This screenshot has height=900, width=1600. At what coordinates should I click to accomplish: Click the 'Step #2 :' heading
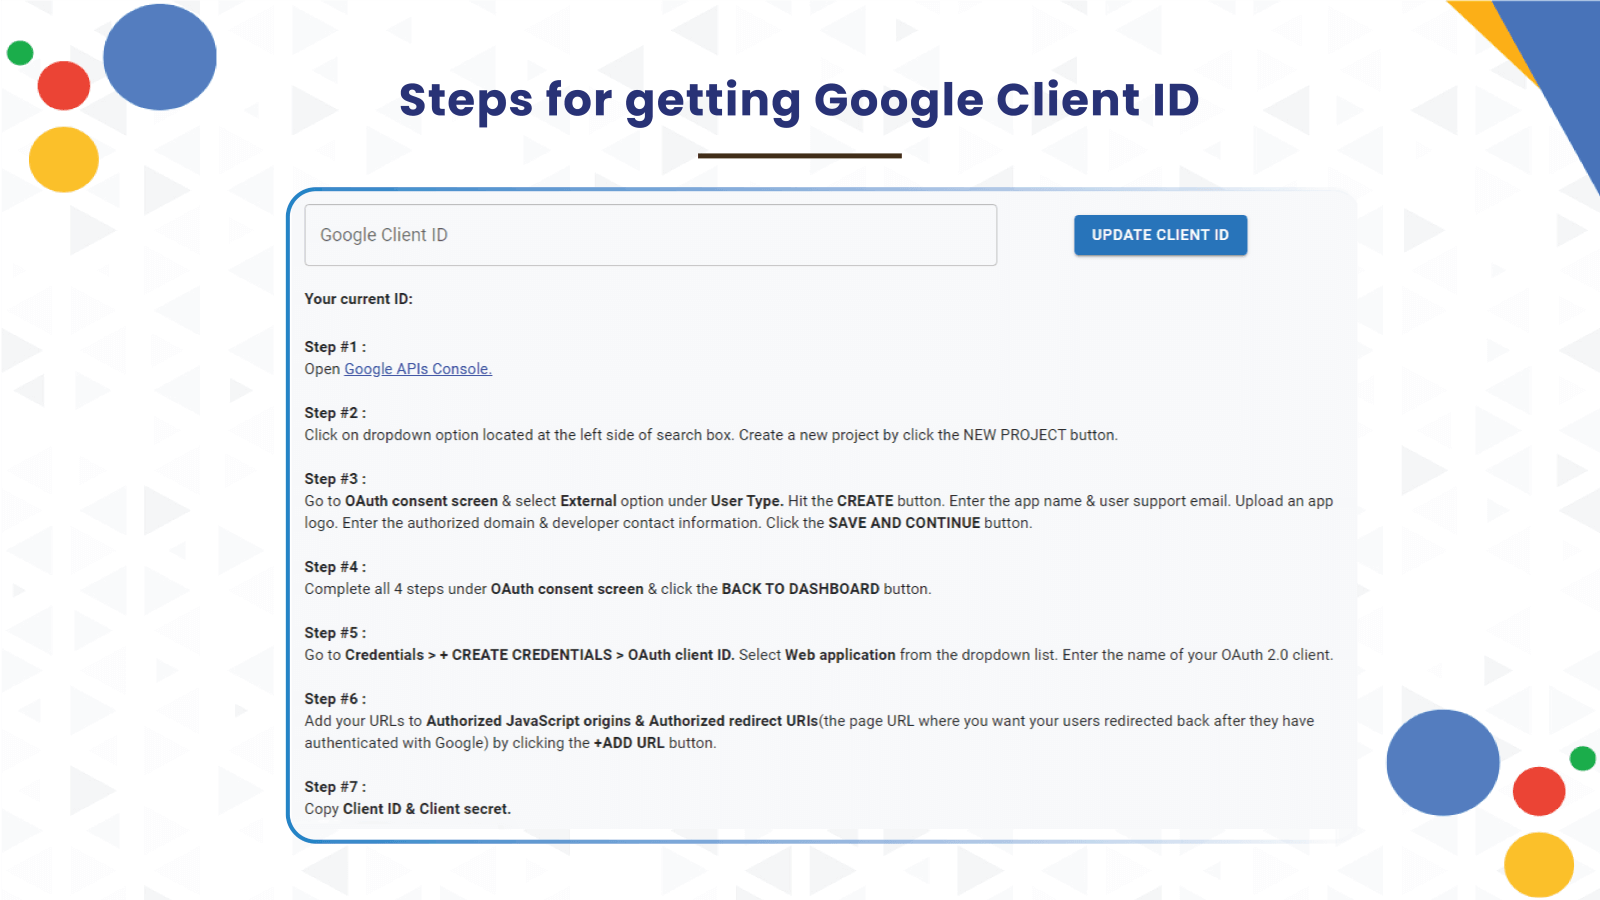(x=335, y=413)
